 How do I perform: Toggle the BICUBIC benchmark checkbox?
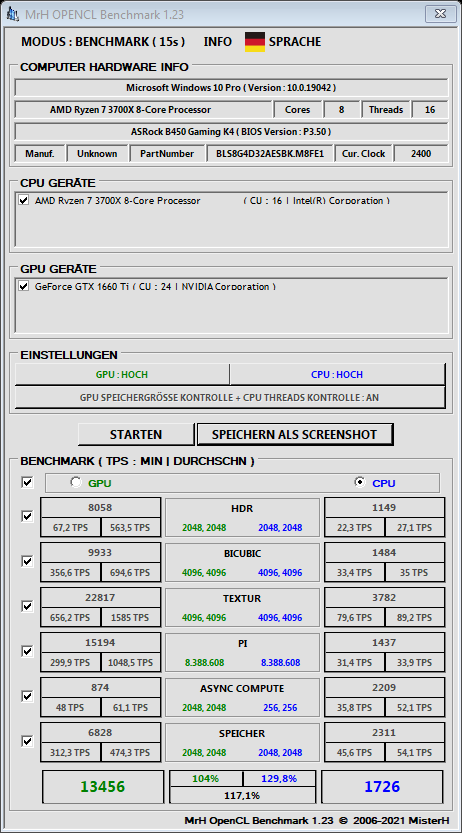[x=27, y=561]
